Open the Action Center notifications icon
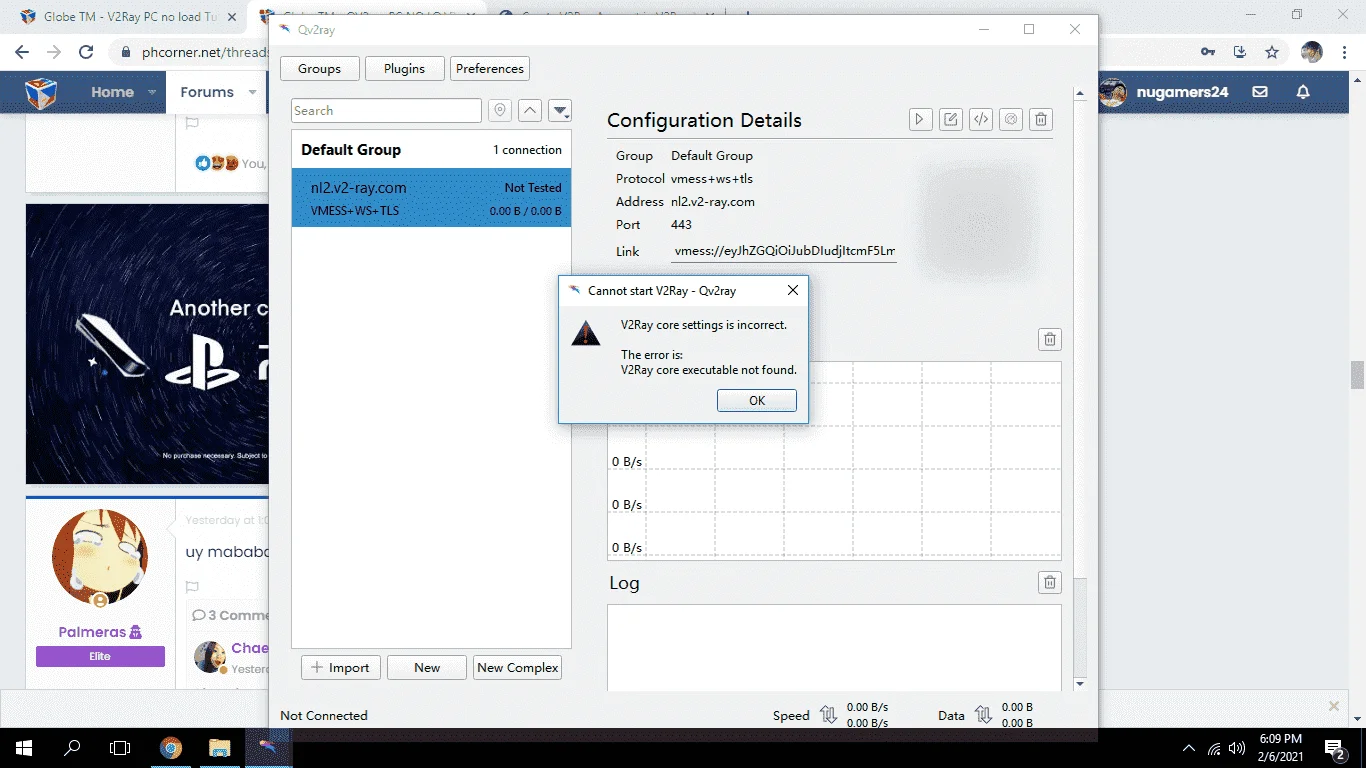Image resolution: width=1366 pixels, height=768 pixels. (x=1336, y=748)
